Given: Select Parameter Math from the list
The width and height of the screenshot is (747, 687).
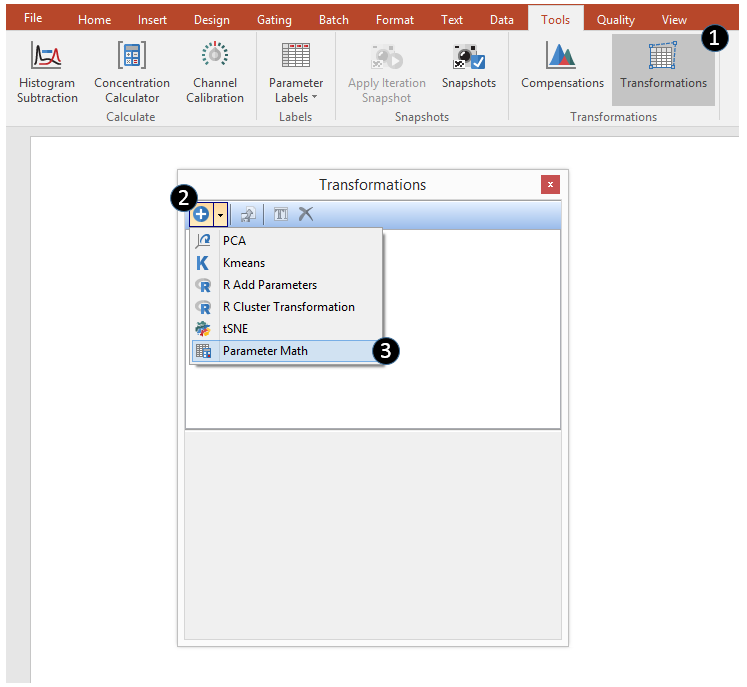Looking at the screenshot, I should [x=265, y=351].
